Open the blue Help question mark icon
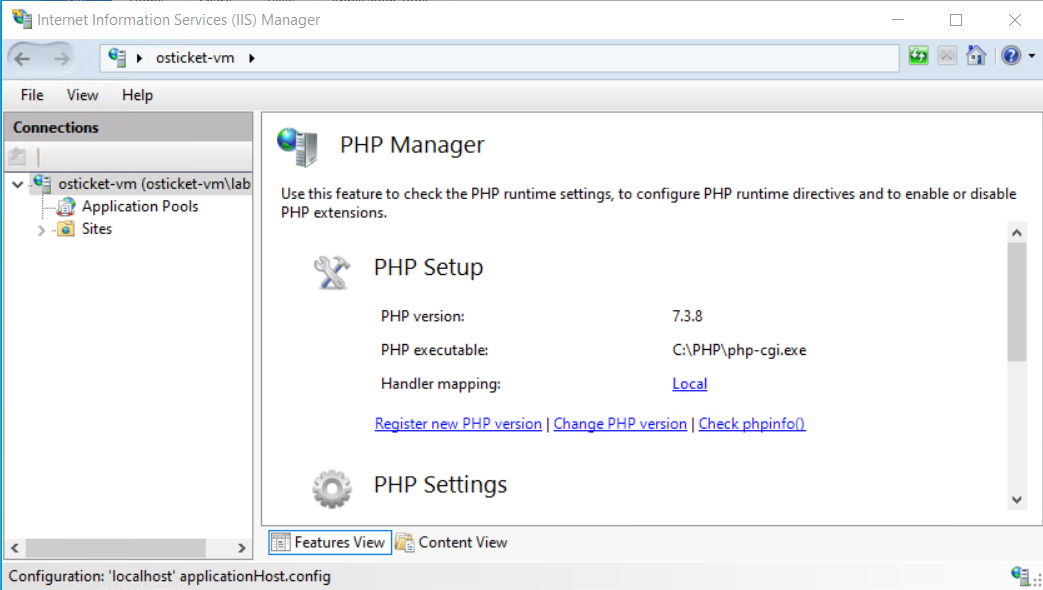The height and width of the screenshot is (590, 1043). point(1011,55)
